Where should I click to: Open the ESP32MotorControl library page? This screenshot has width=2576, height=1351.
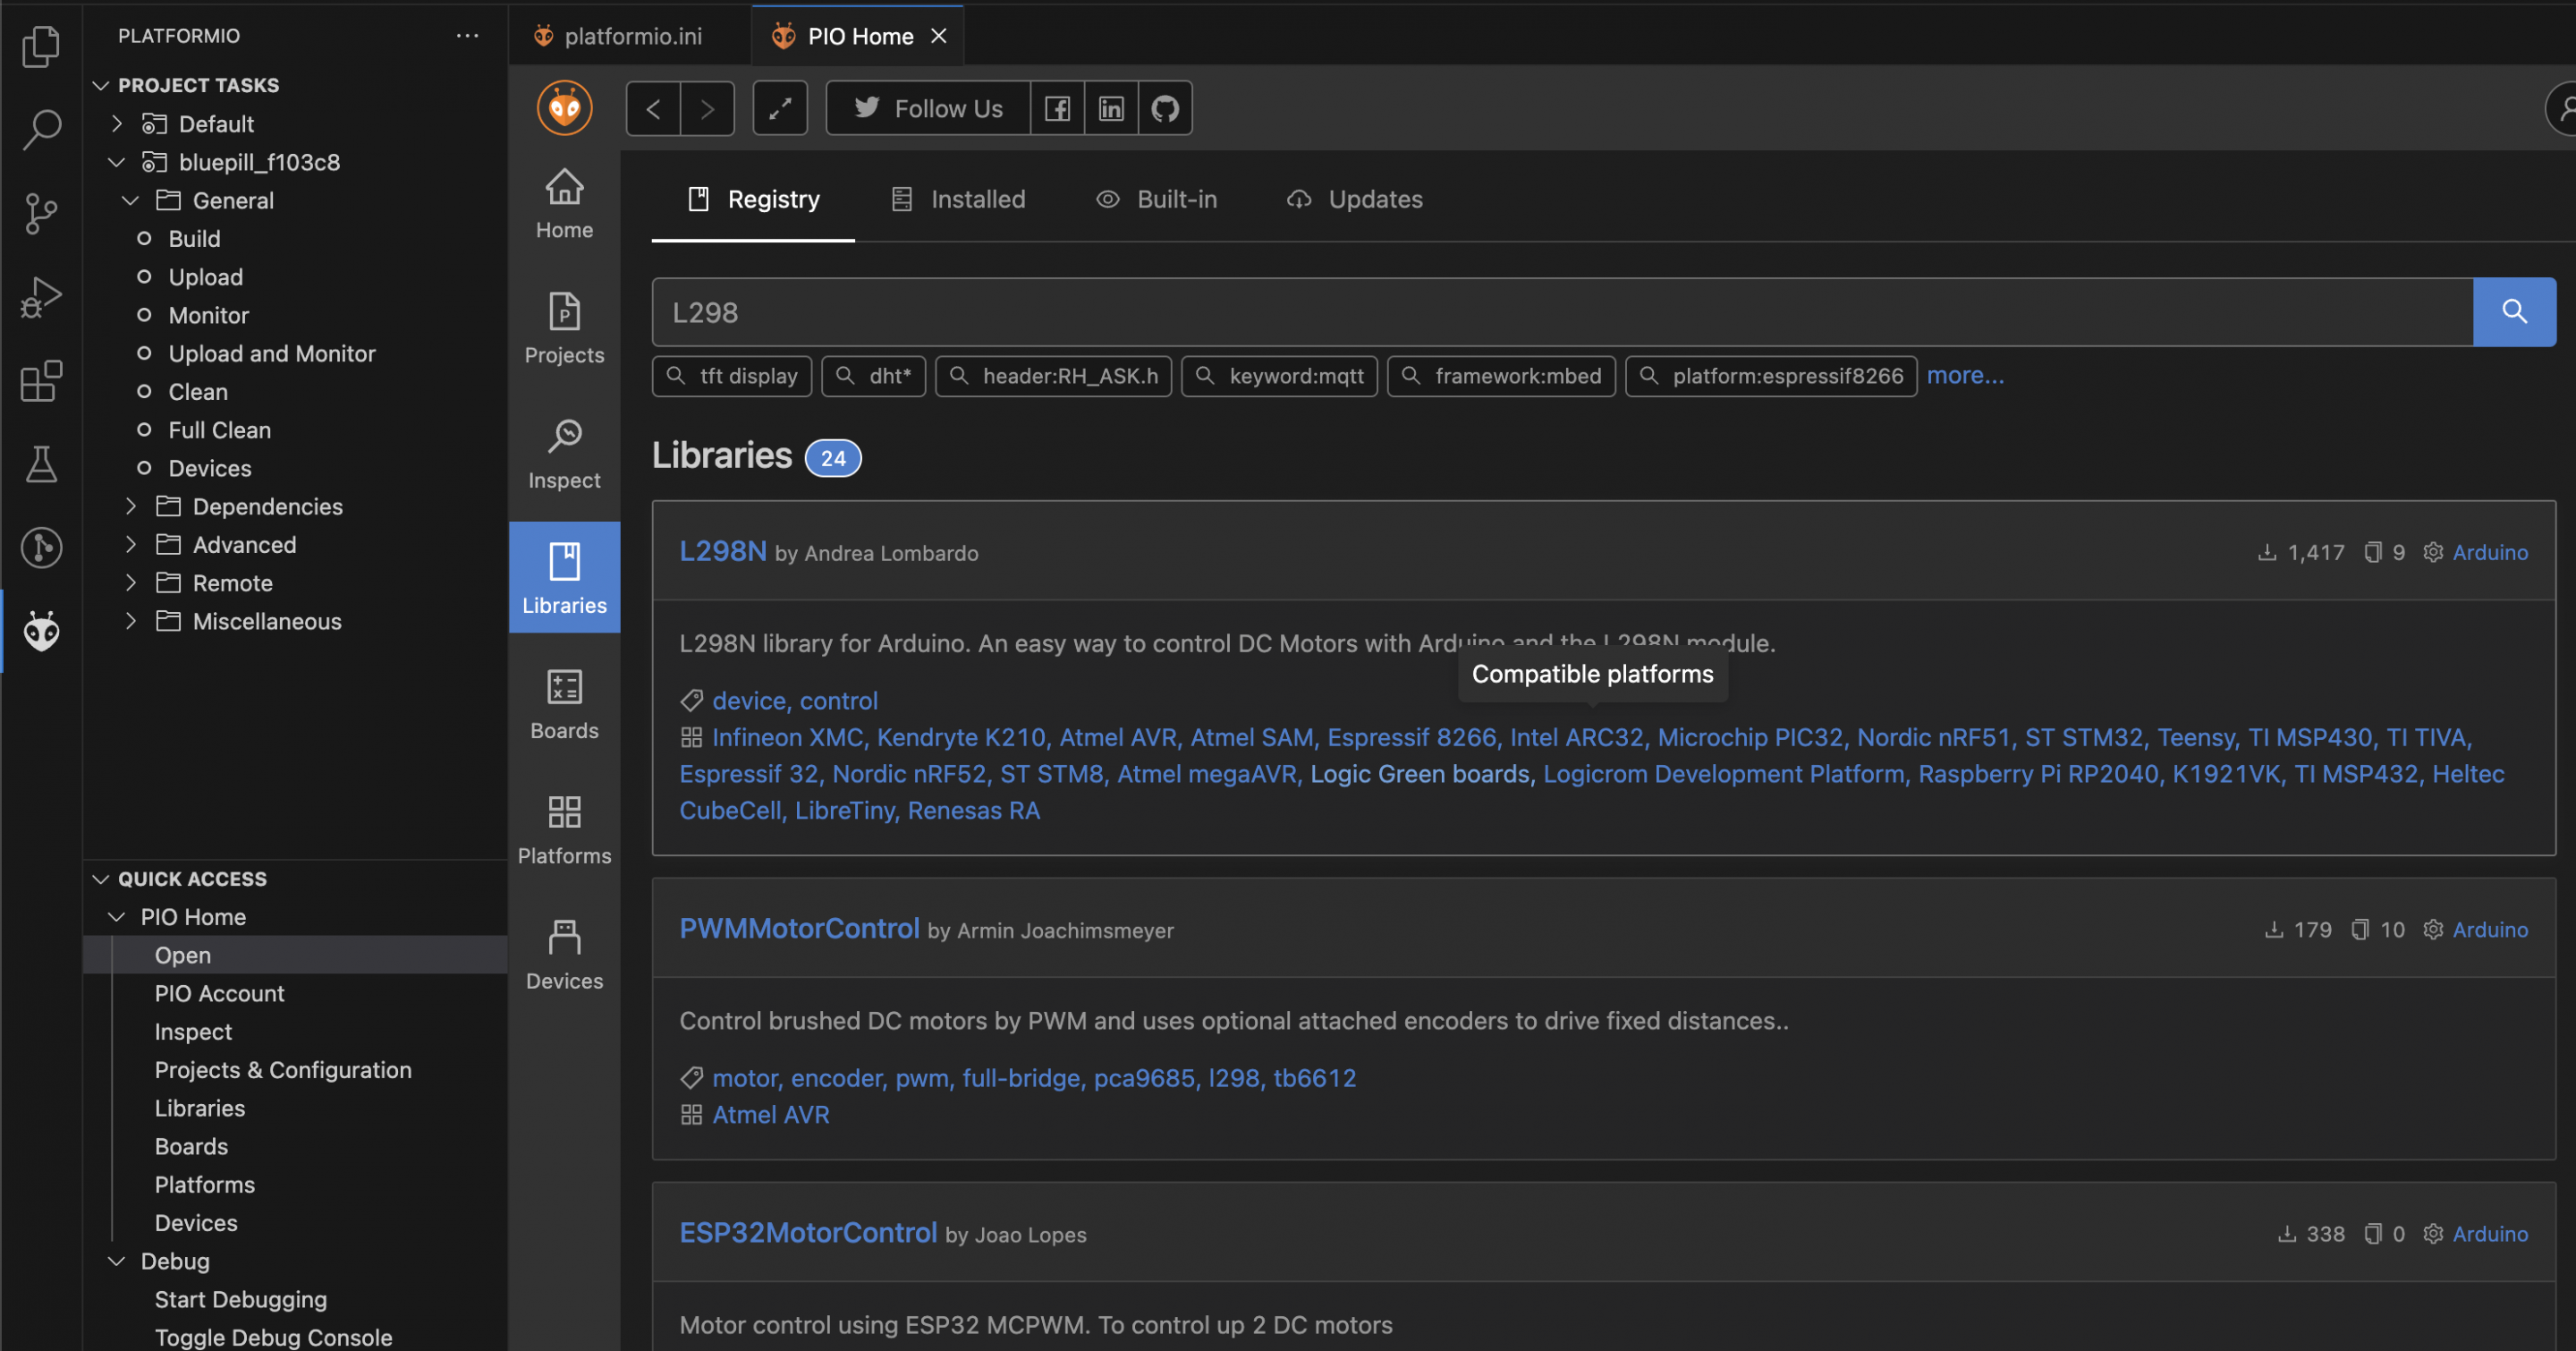click(x=808, y=1232)
